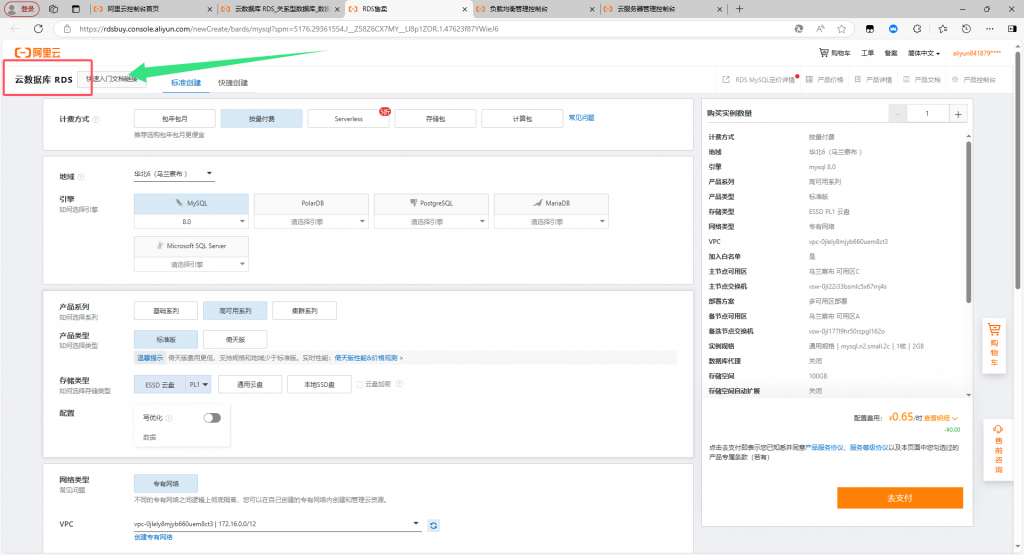The height and width of the screenshot is (555, 1024).
Task: Open the 售前咨询 support widget
Action: (x=996, y=442)
